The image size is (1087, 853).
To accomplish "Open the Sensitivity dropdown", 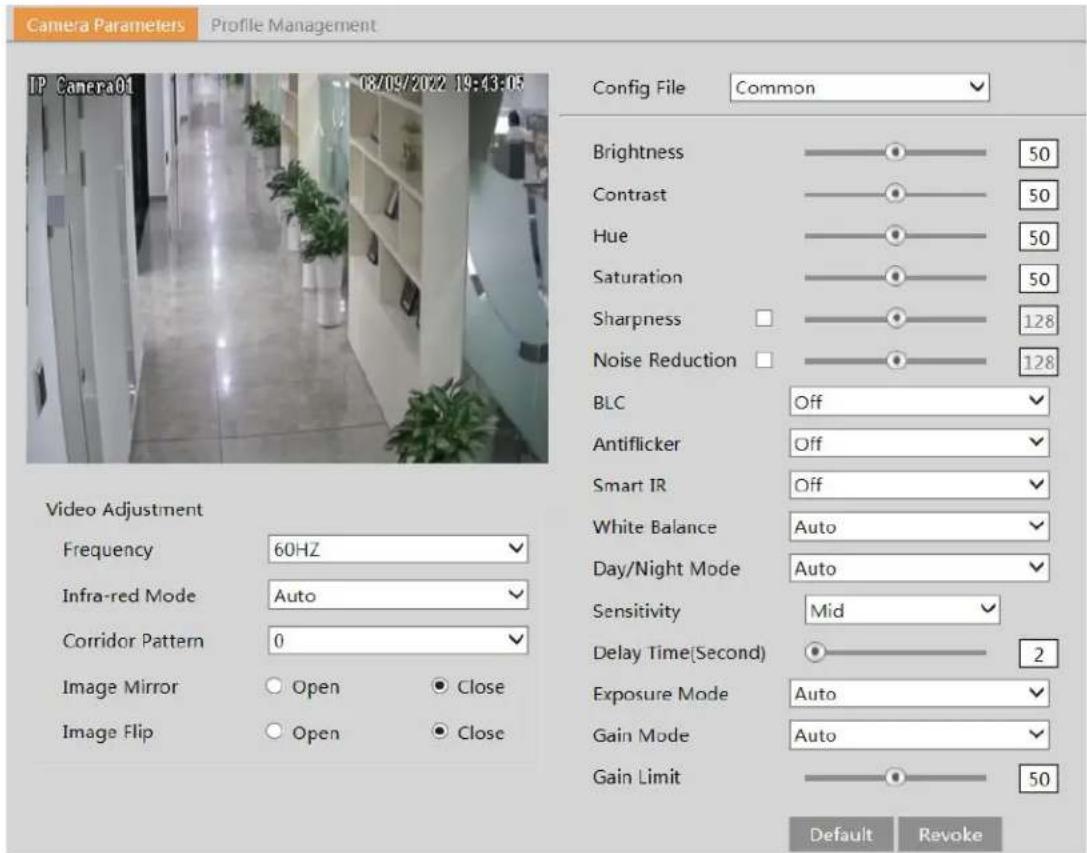I will tap(902, 610).
